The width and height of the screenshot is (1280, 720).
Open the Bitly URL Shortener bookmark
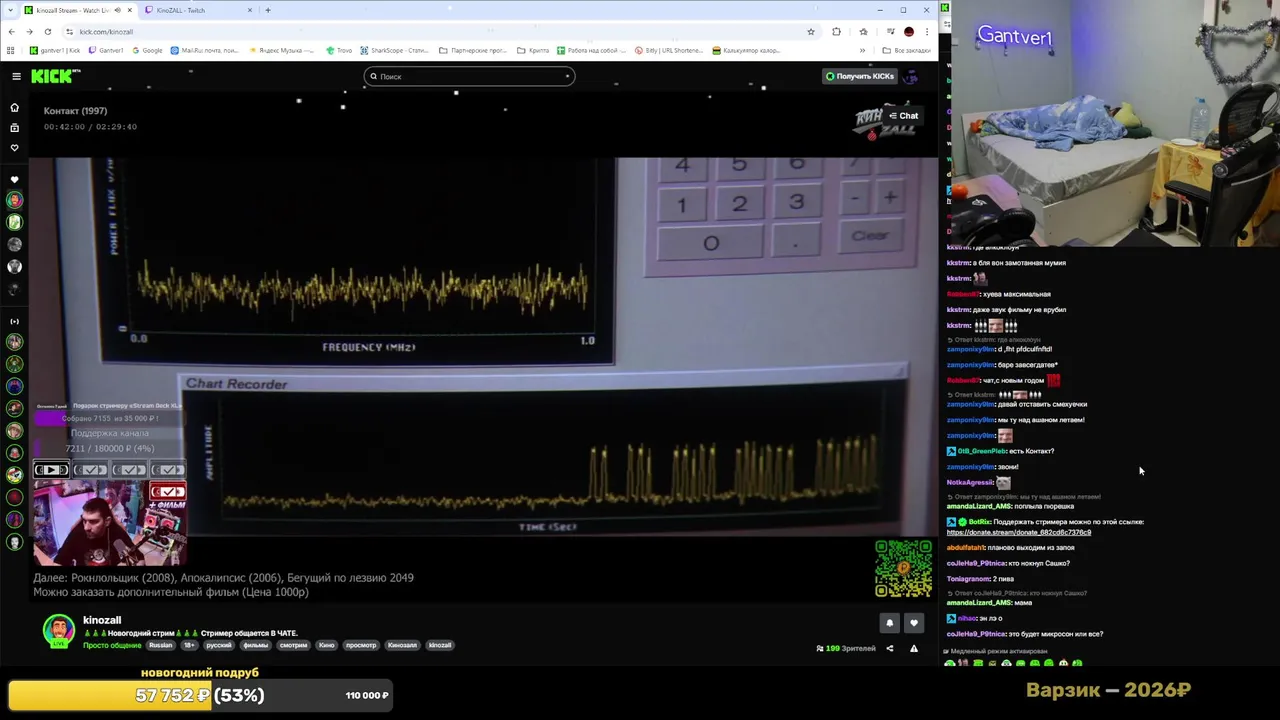(669, 50)
